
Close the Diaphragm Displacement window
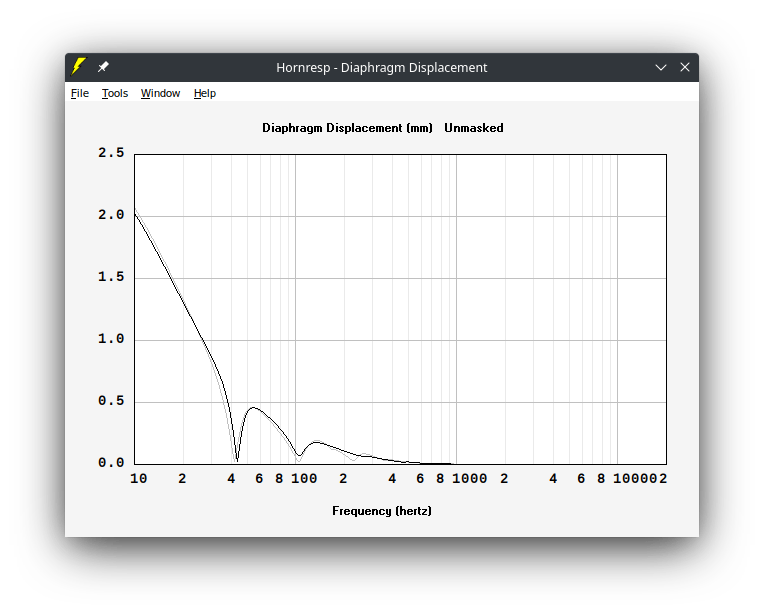pyautogui.click(x=685, y=67)
